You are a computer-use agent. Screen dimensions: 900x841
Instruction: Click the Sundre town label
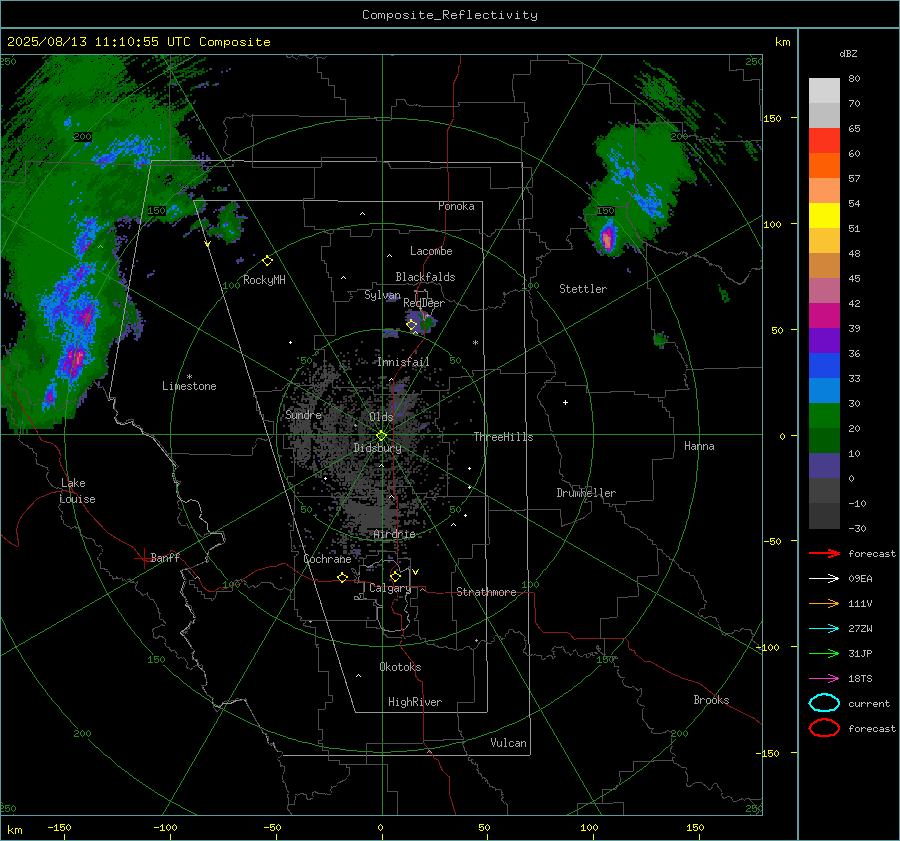(x=303, y=414)
